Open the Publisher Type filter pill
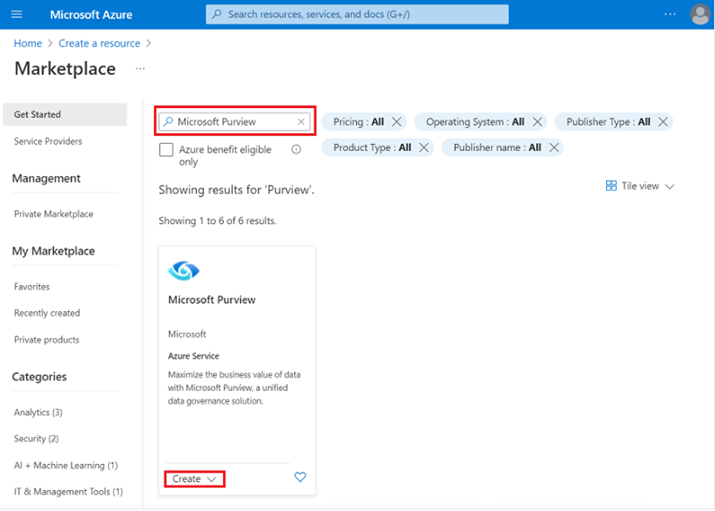 [607, 122]
